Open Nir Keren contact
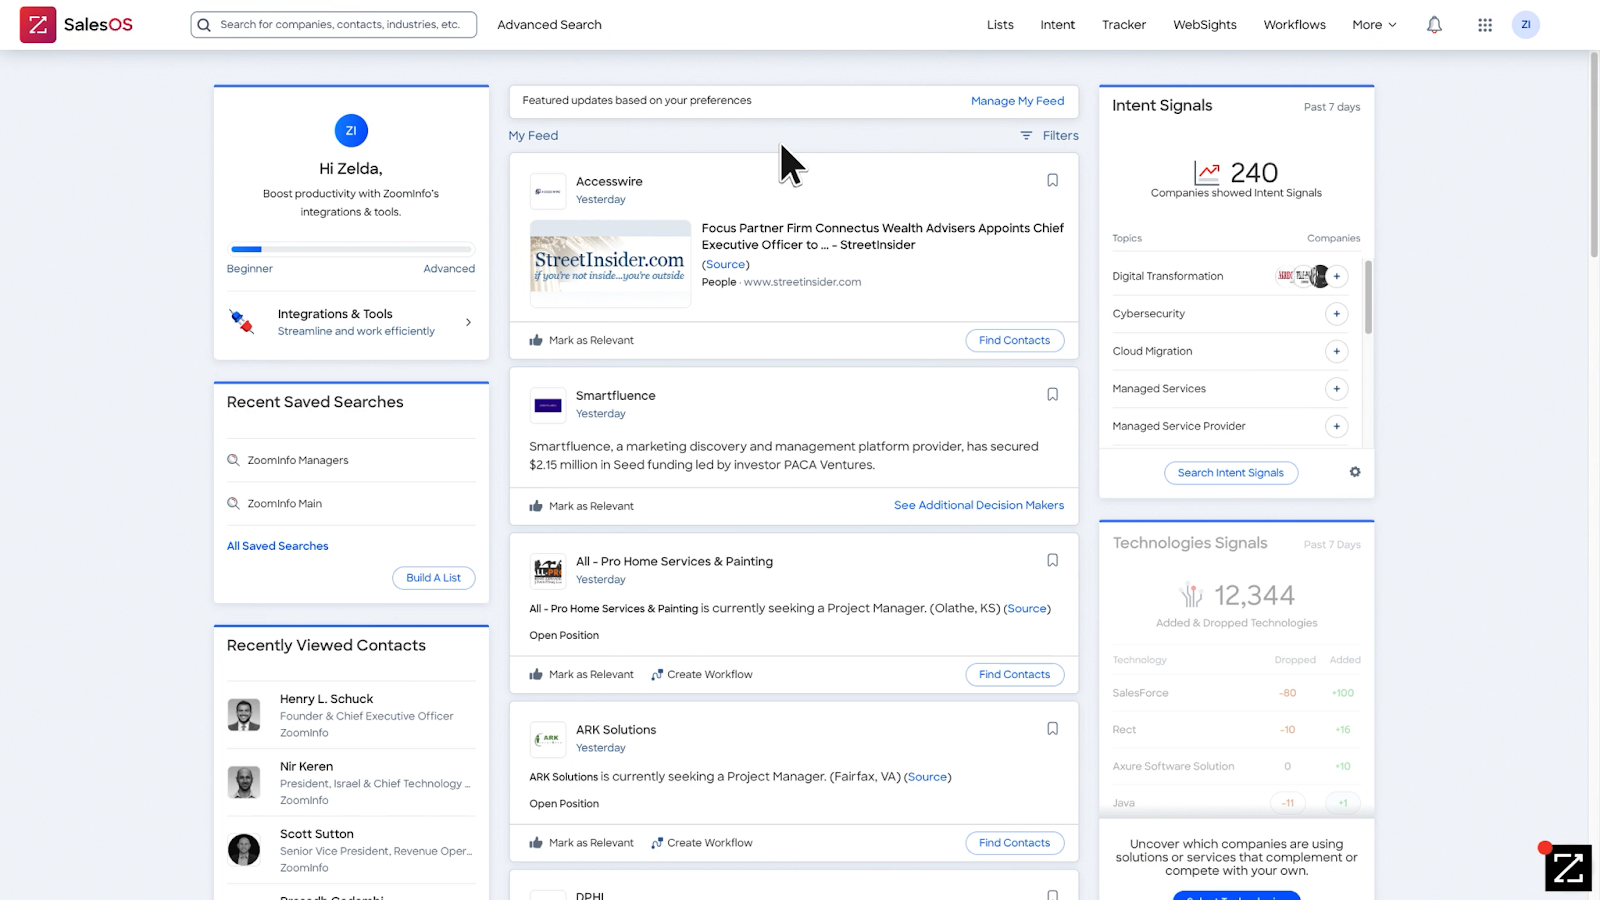The image size is (1600, 900). click(x=351, y=783)
